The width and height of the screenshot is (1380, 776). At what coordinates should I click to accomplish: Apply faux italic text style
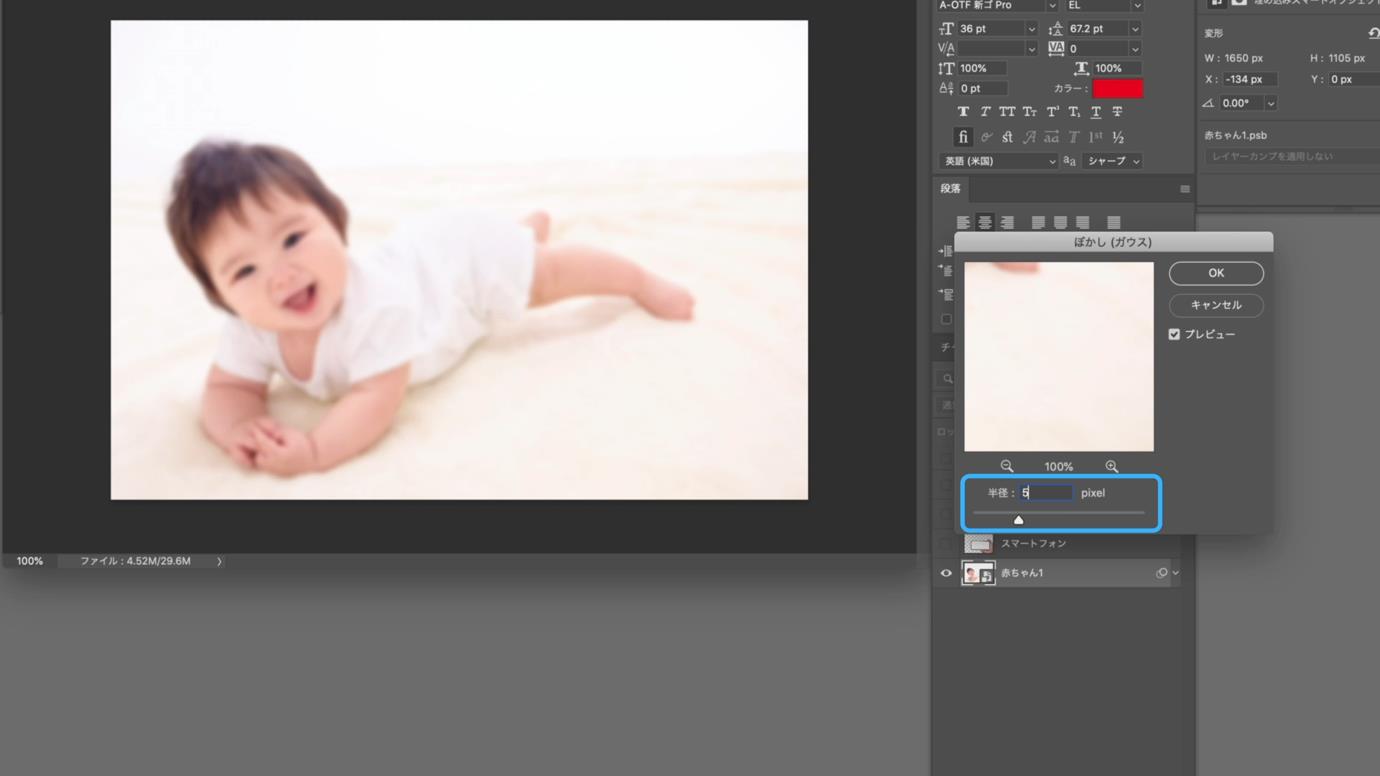coord(985,112)
